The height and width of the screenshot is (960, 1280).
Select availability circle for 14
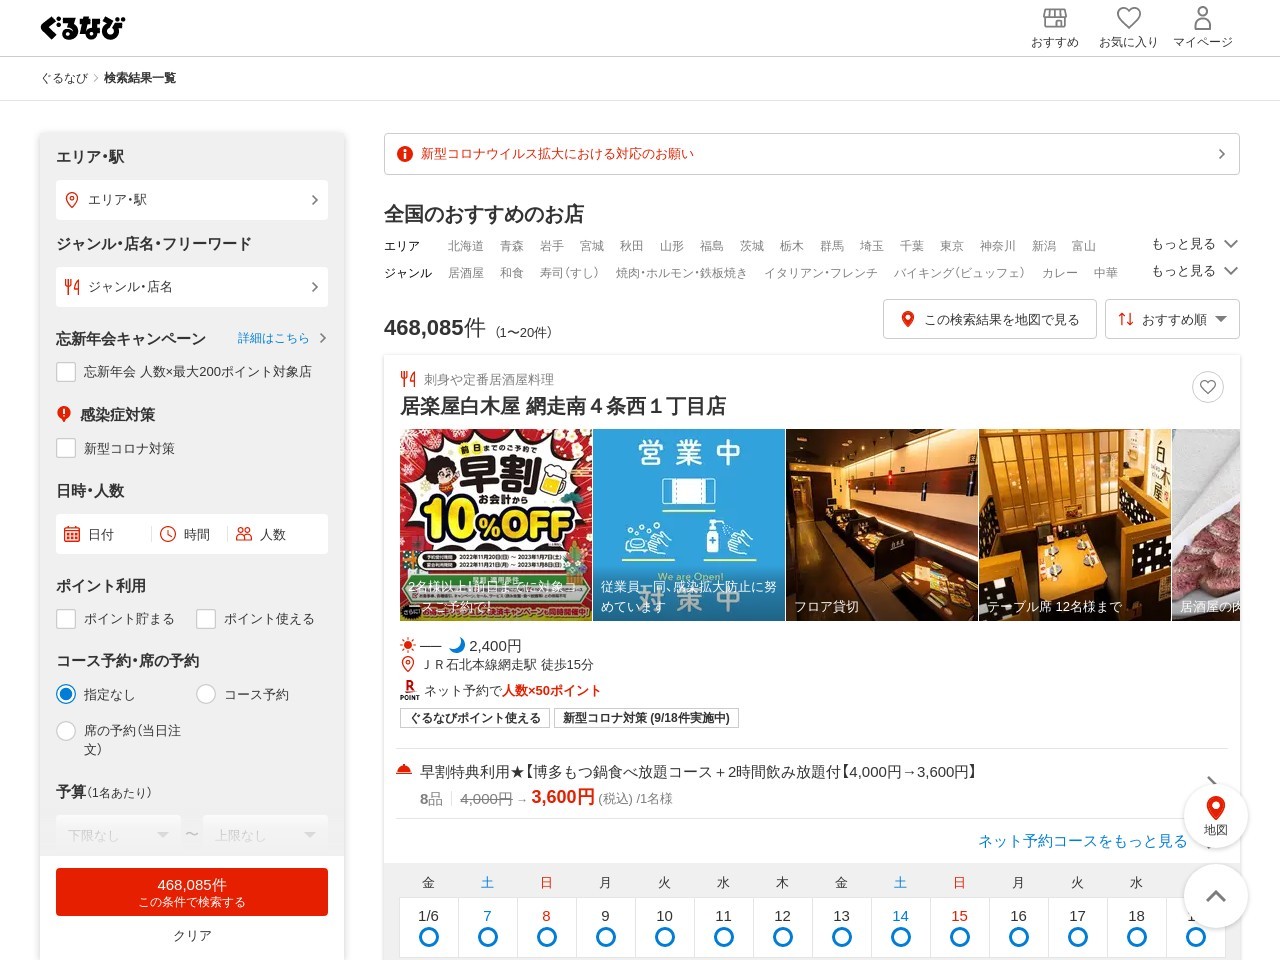(901, 937)
